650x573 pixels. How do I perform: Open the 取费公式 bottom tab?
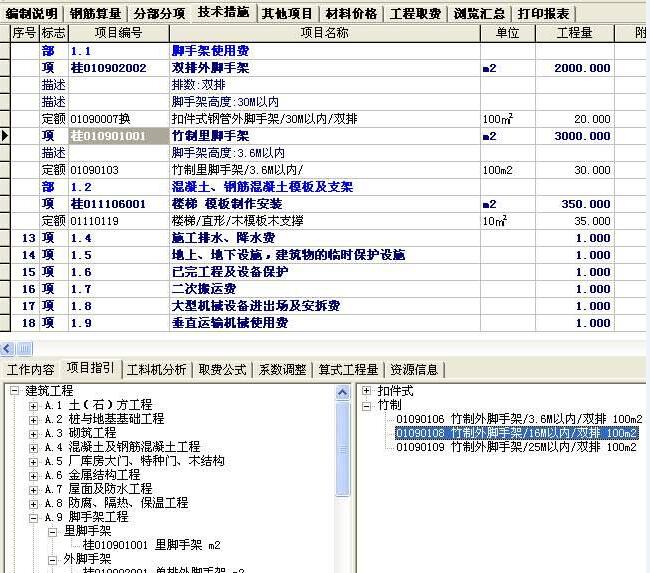(222, 369)
